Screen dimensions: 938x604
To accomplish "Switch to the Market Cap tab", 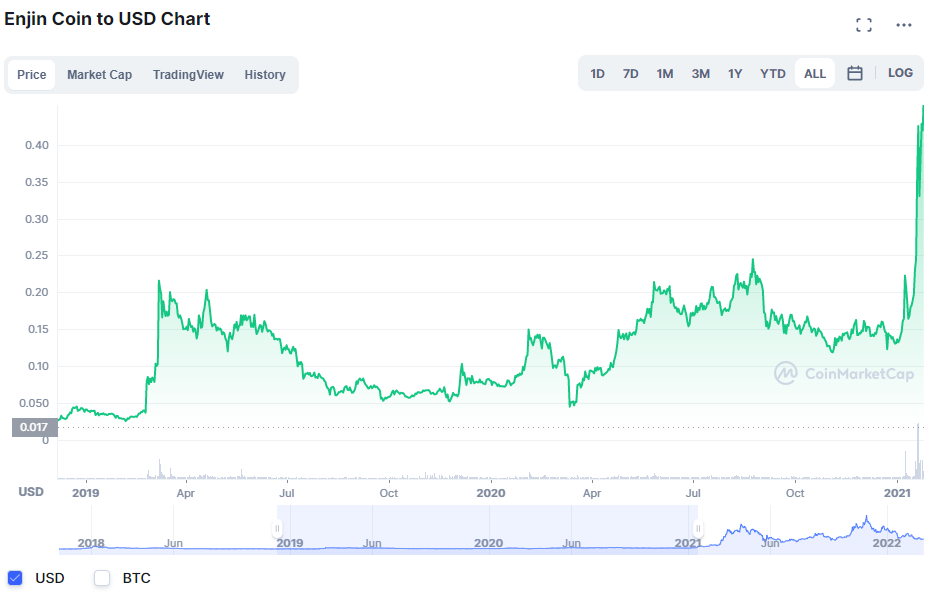I will 99,74.
